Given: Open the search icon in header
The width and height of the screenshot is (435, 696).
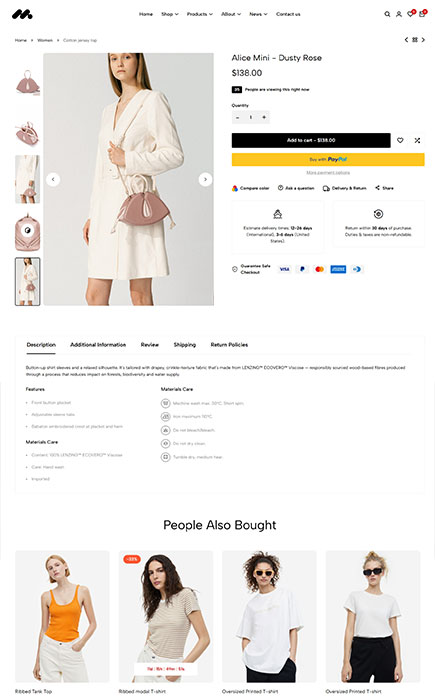Looking at the screenshot, I should (x=387, y=14).
